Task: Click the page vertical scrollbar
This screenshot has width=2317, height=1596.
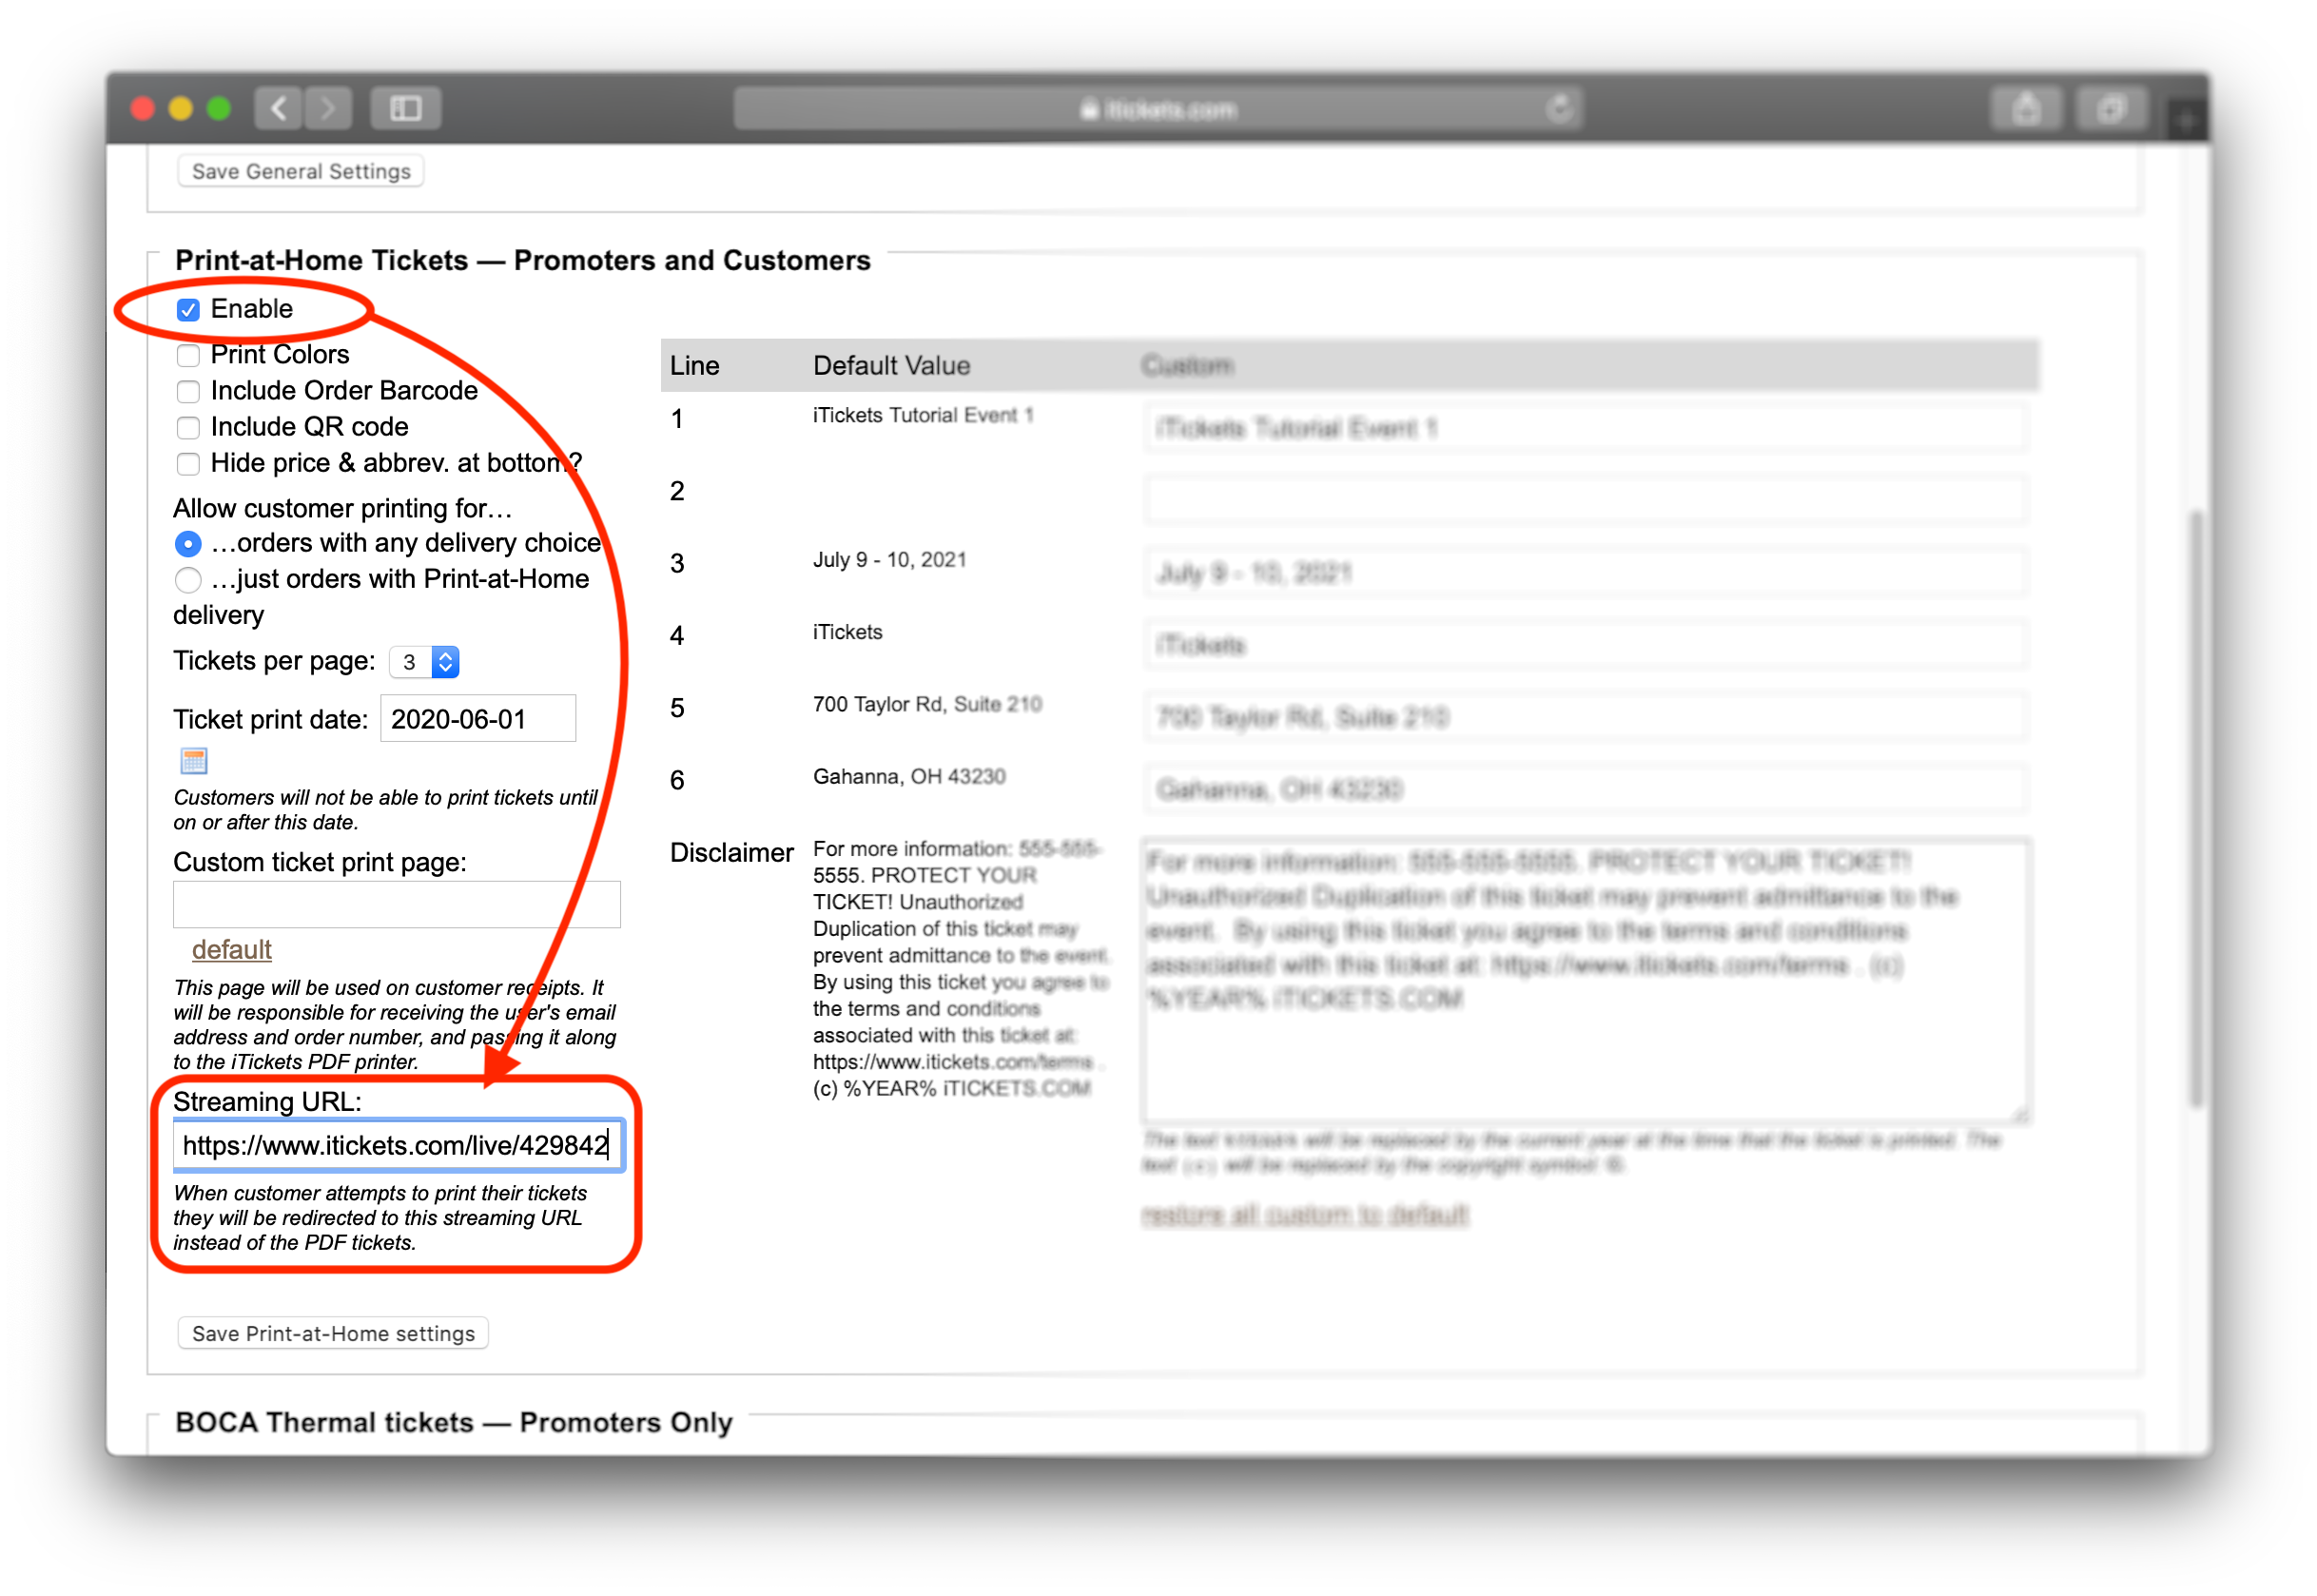Action: click(x=2195, y=808)
